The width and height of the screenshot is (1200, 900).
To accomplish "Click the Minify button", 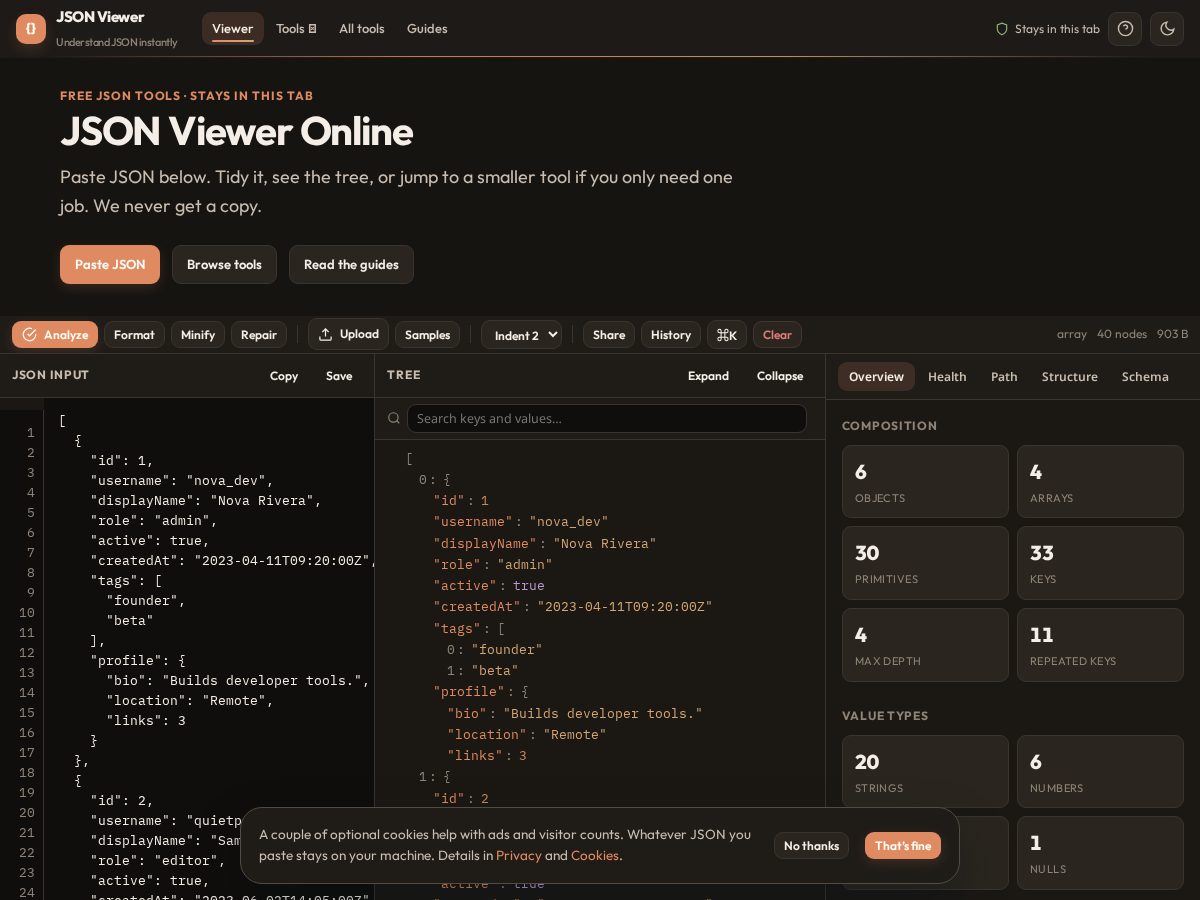I will point(198,335).
